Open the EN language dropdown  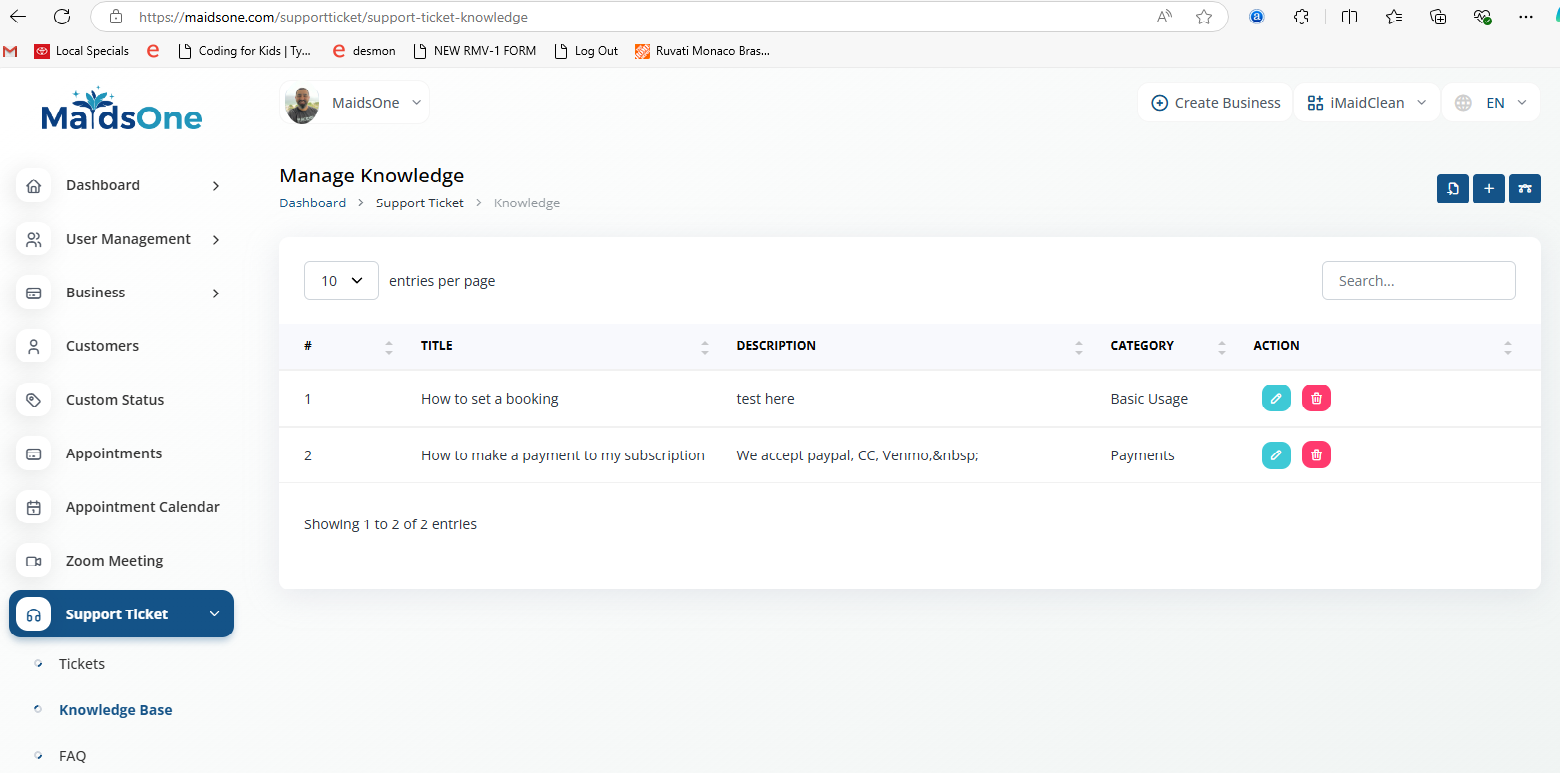(x=1491, y=103)
